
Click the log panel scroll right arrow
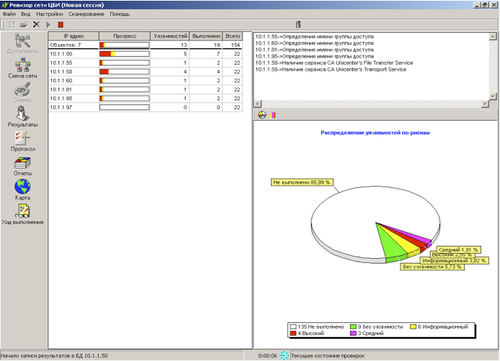tap(485, 104)
